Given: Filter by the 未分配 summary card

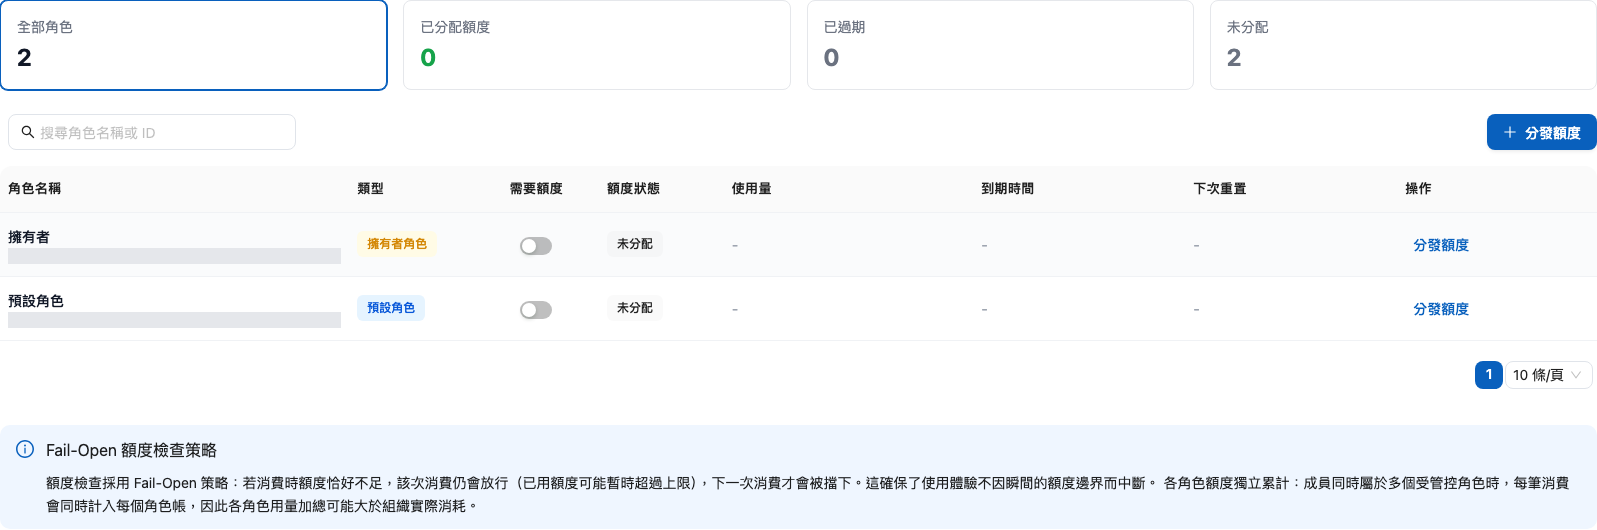Looking at the screenshot, I should (x=1403, y=45).
